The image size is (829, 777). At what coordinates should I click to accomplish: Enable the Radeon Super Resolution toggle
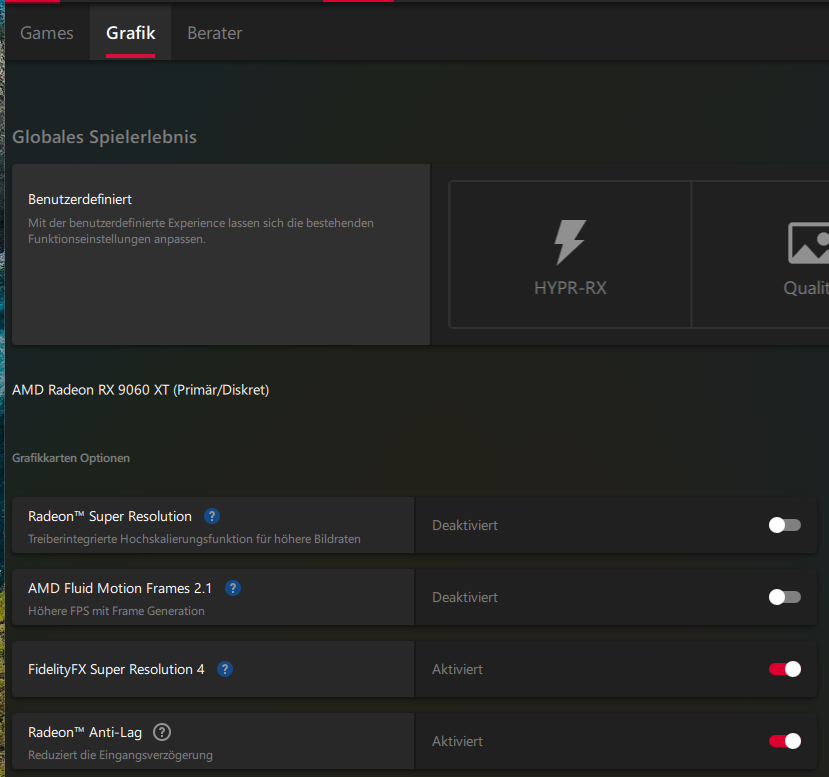click(785, 525)
